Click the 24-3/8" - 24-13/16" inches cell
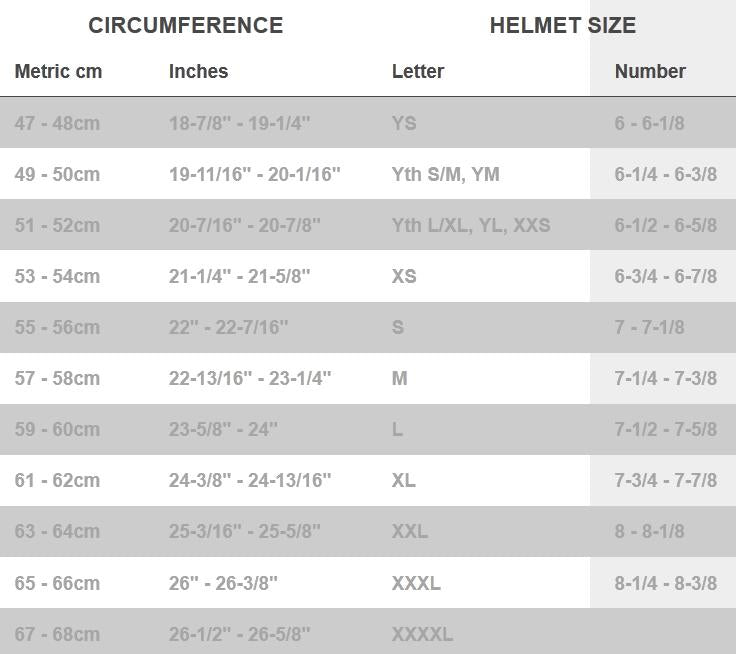This screenshot has width=736, height=654. coord(249,480)
